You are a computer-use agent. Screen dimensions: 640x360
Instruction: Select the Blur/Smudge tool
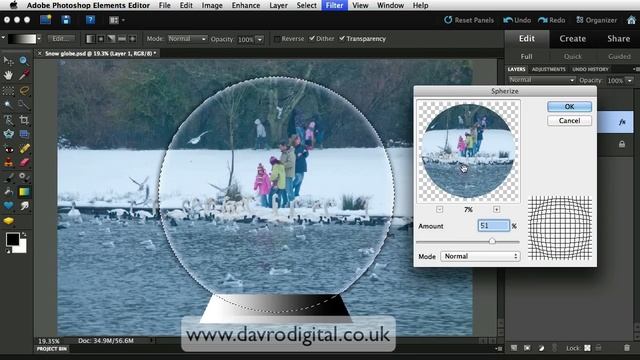coord(24,206)
